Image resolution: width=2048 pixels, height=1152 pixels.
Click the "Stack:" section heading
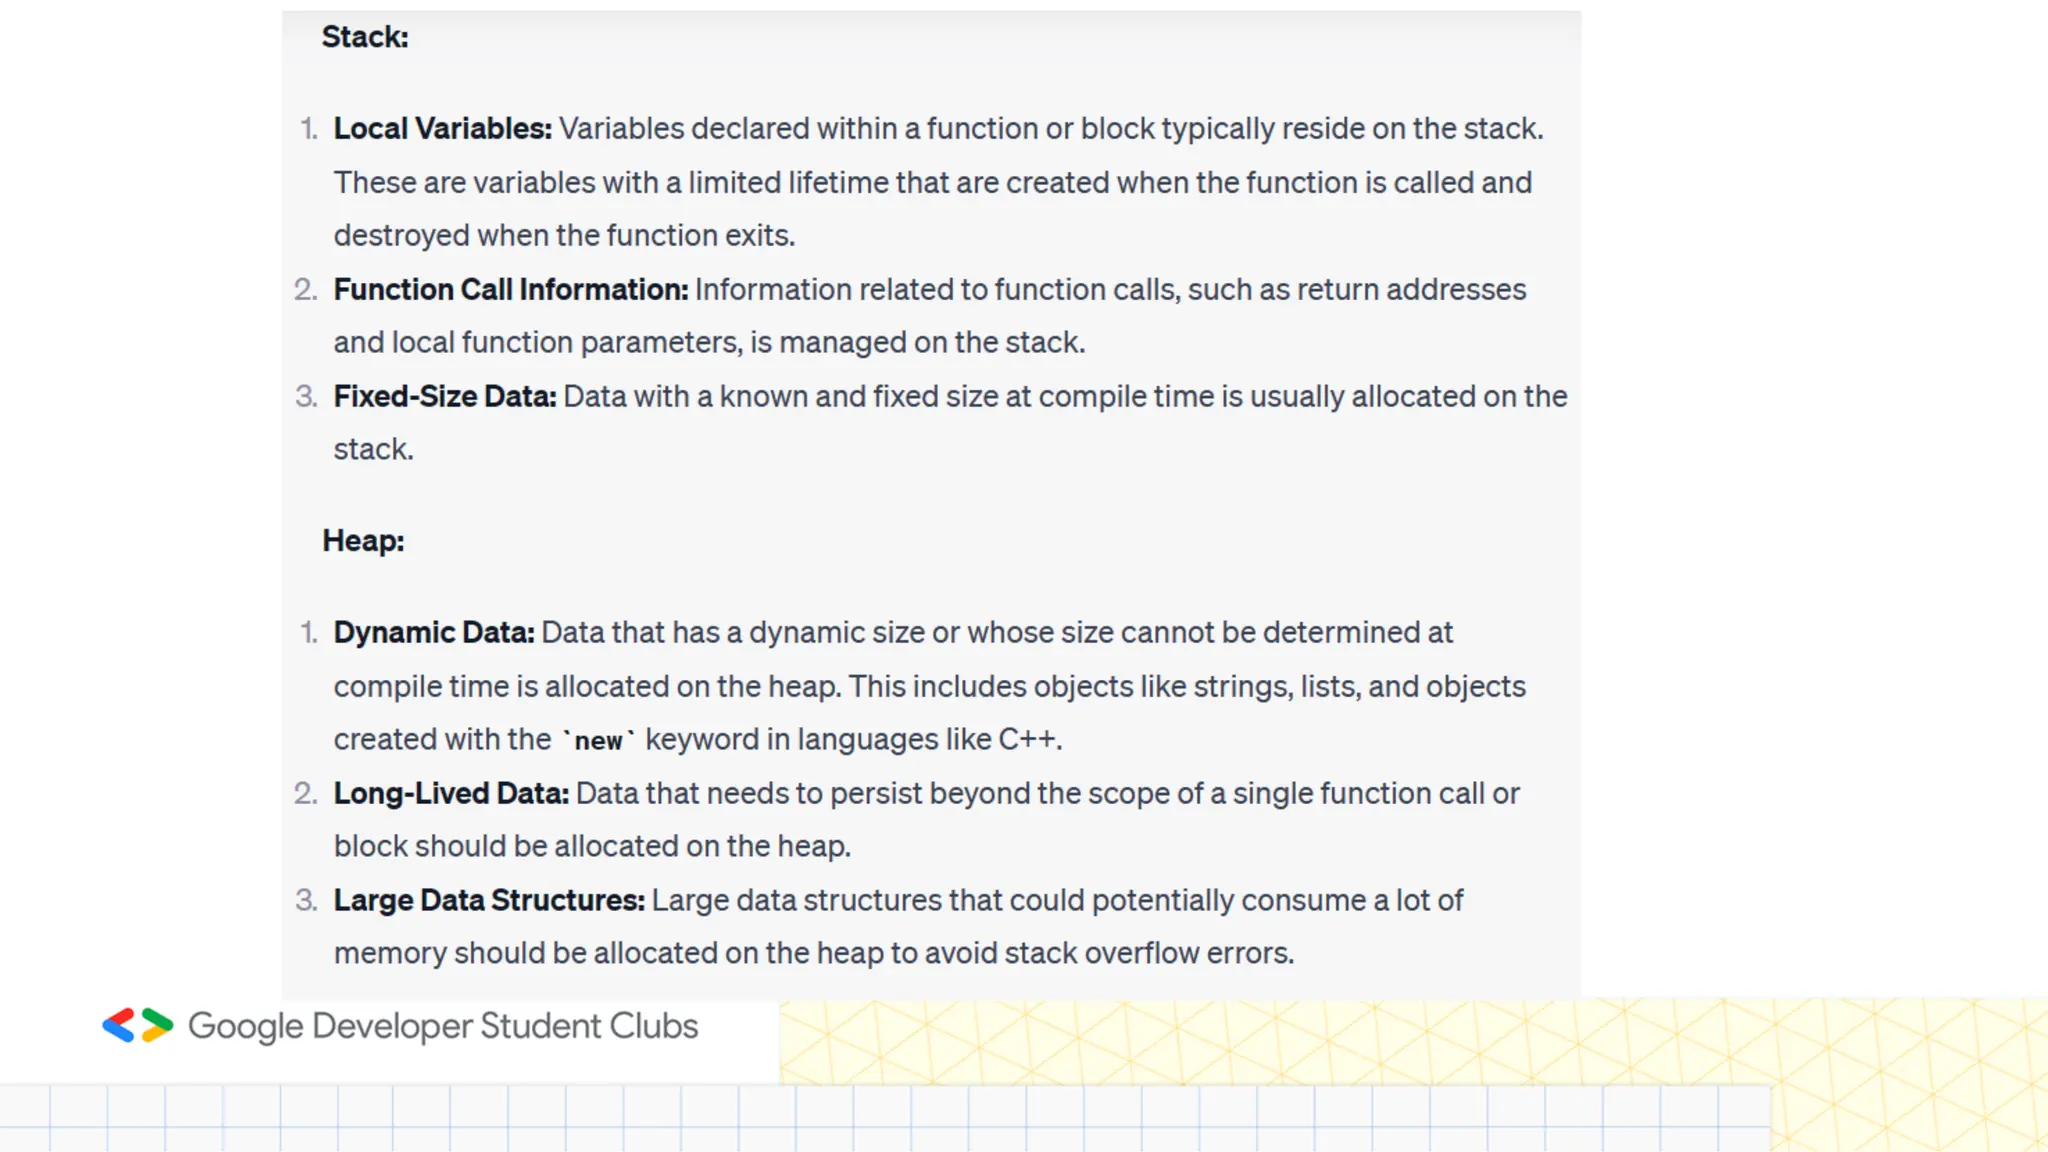[x=365, y=37]
